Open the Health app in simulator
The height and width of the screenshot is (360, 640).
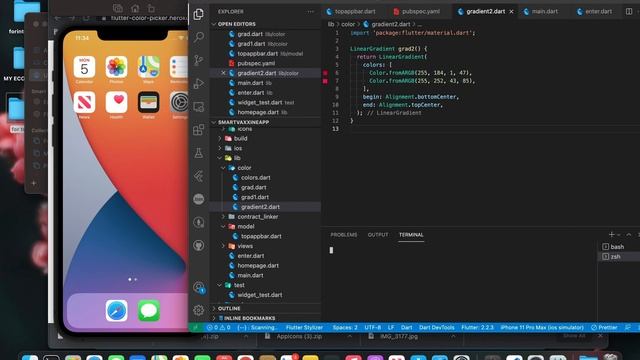tap(116, 102)
